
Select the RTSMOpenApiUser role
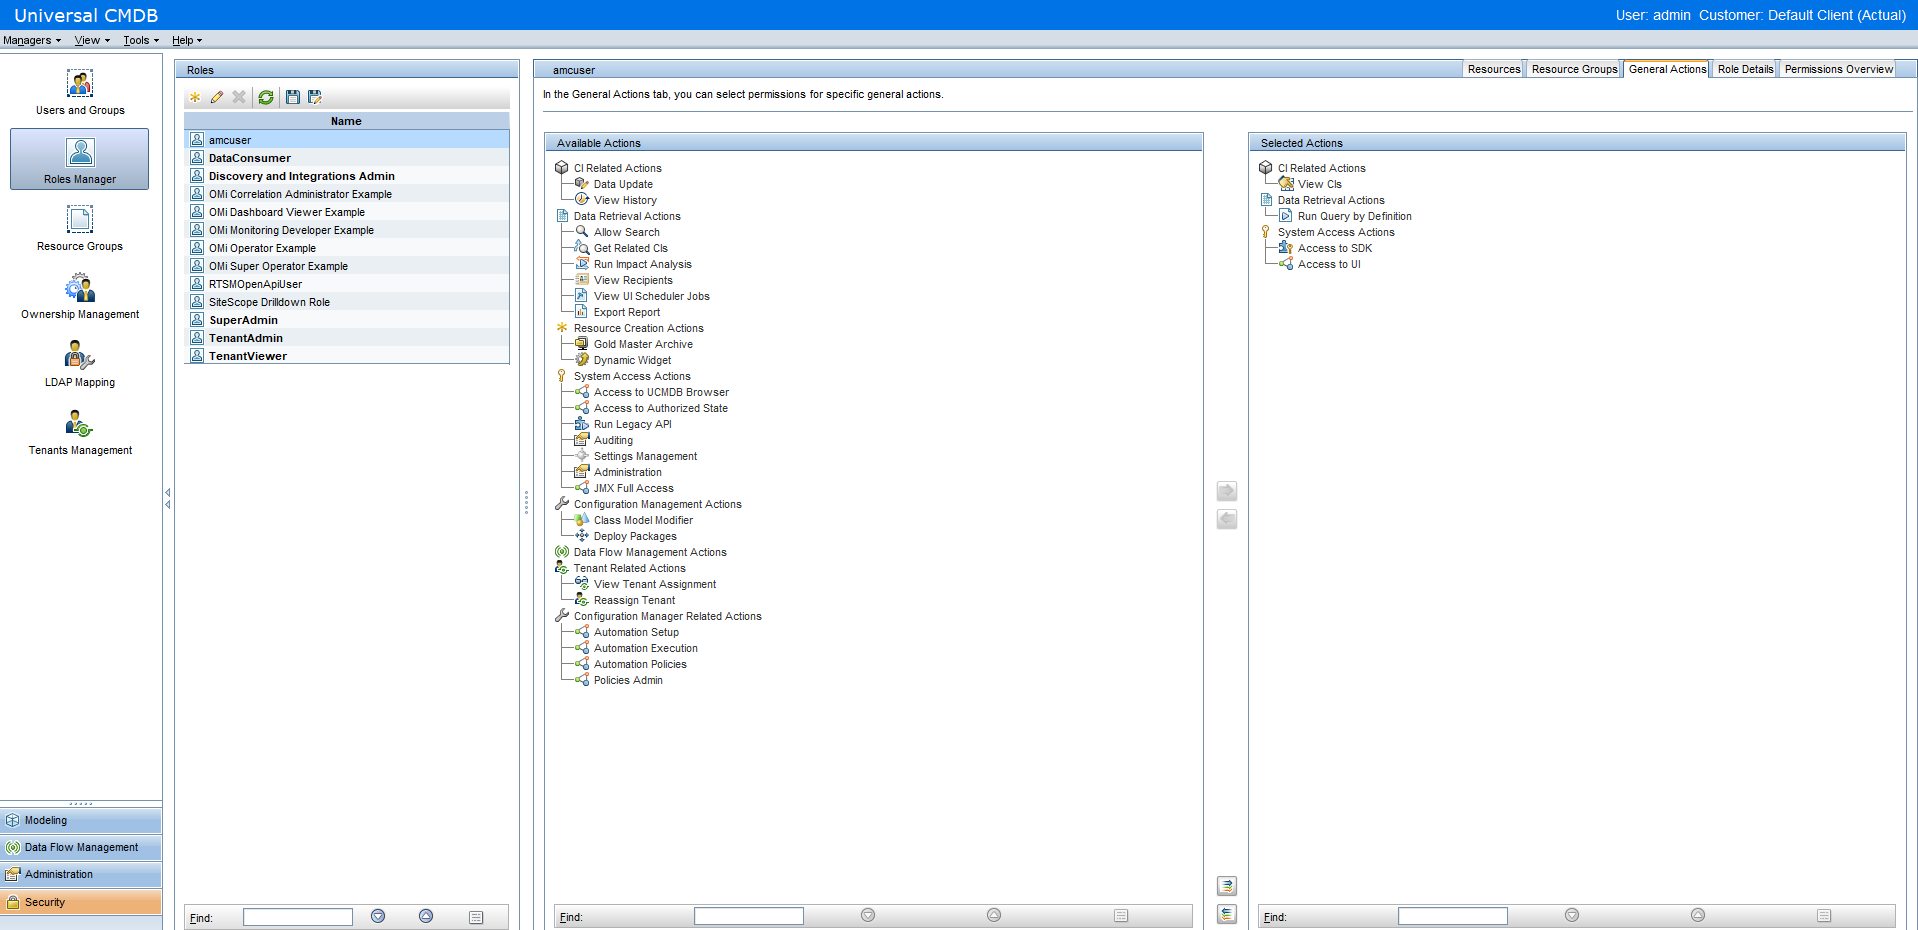click(347, 284)
